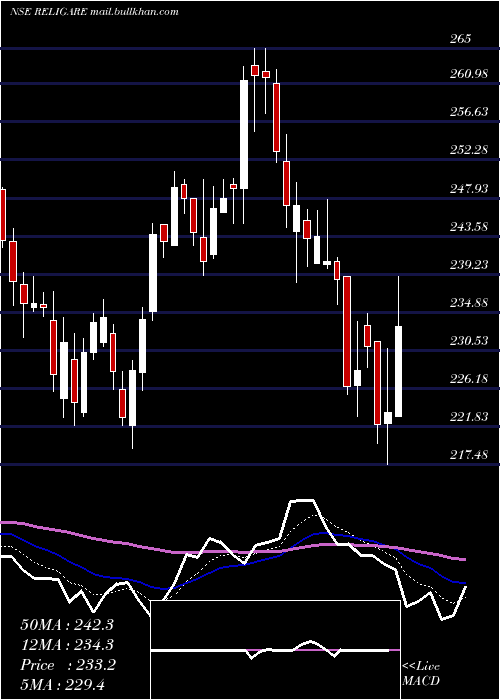This screenshot has height=700, width=500.
Task: Click the 12MA : 234.3 readout
Action: point(67,645)
